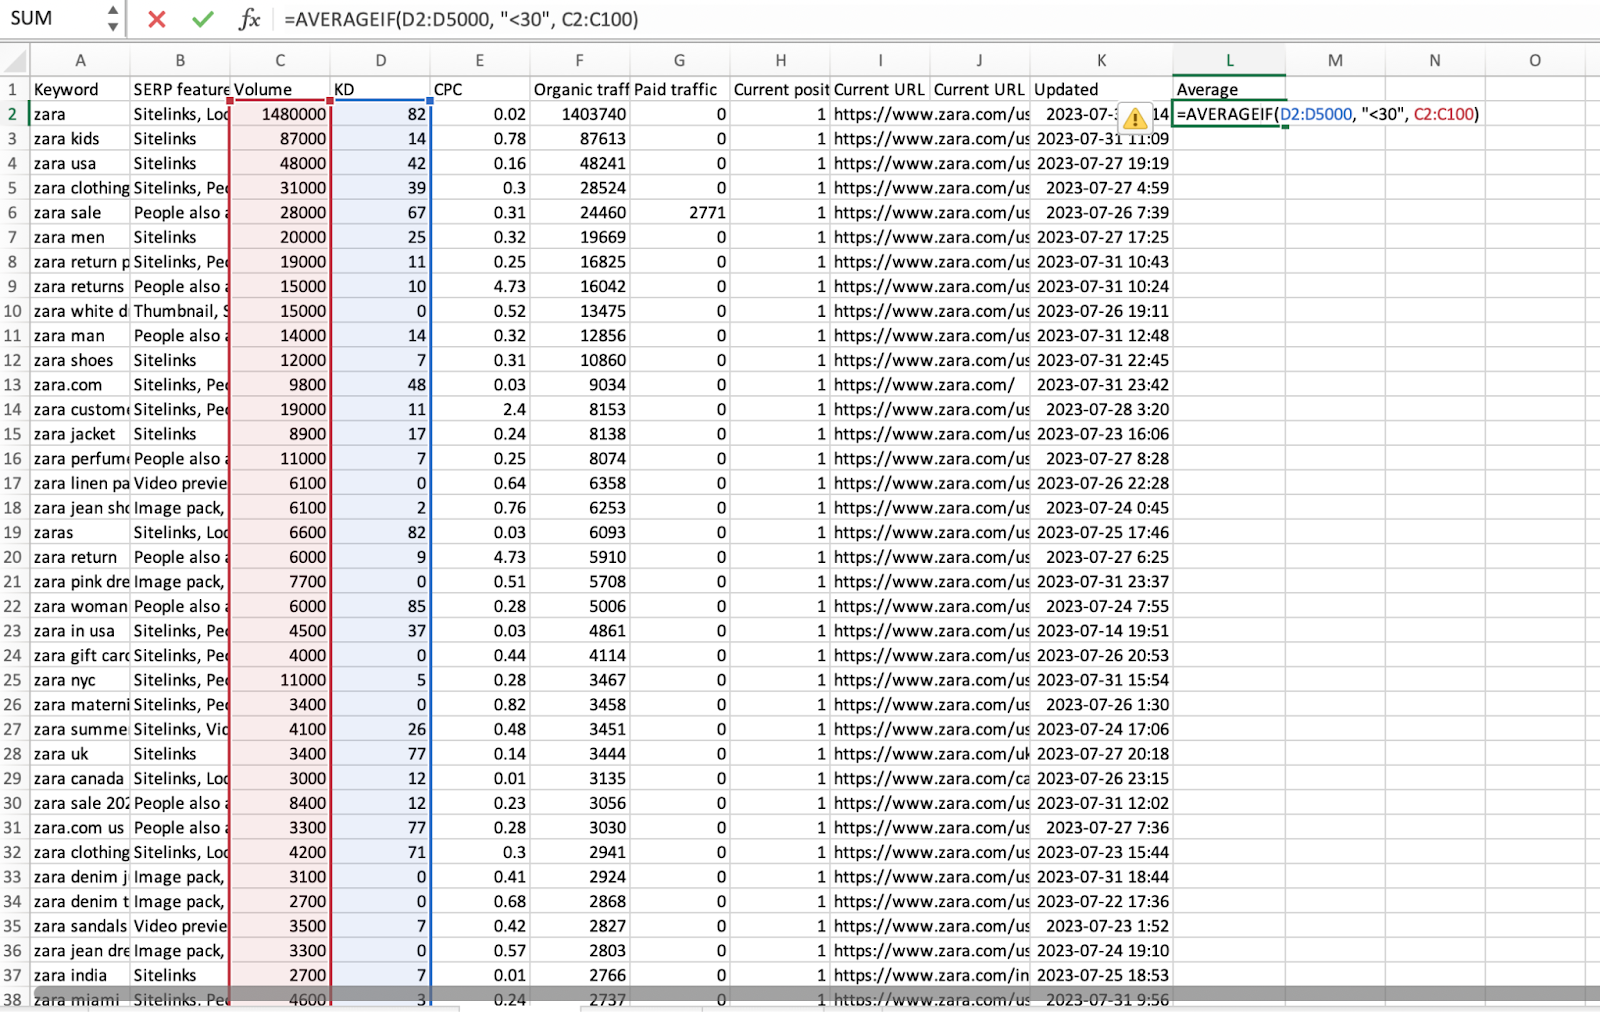The image size is (1600, 1012).
Task: Click inside the formula bar text
Action: click(x=461, y=19)
